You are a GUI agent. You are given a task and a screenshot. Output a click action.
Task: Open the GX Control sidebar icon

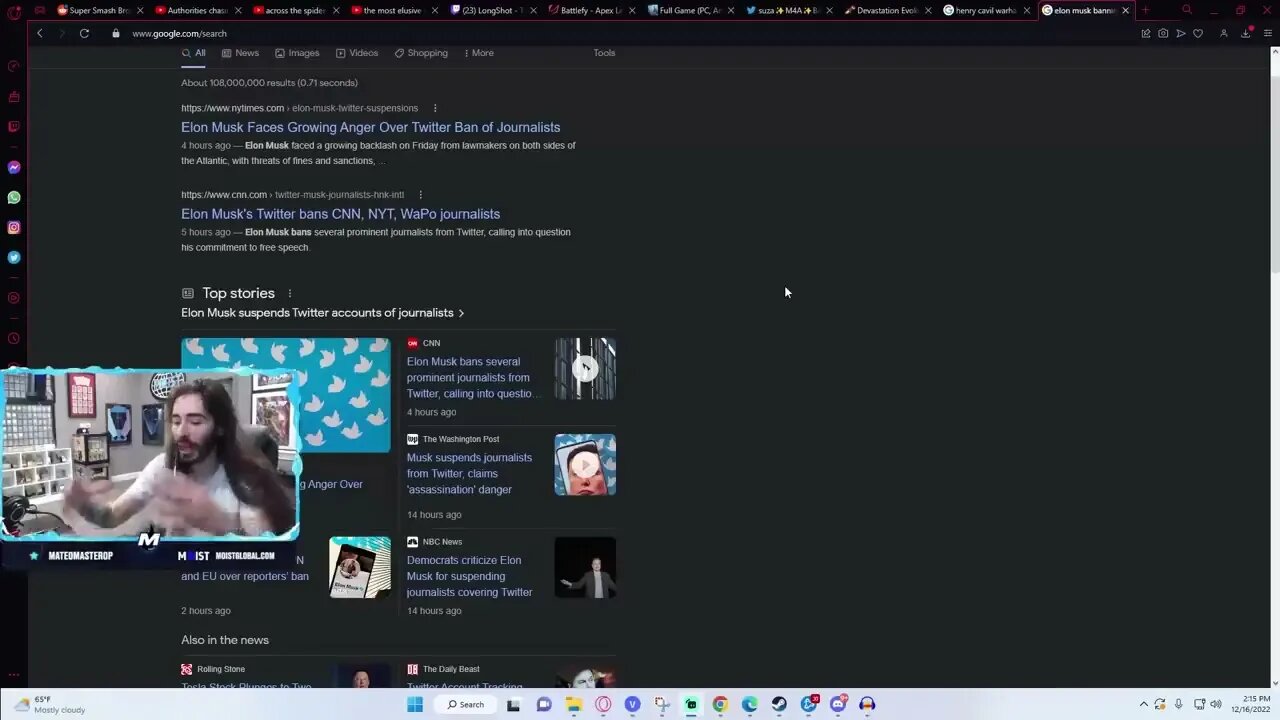14,67
